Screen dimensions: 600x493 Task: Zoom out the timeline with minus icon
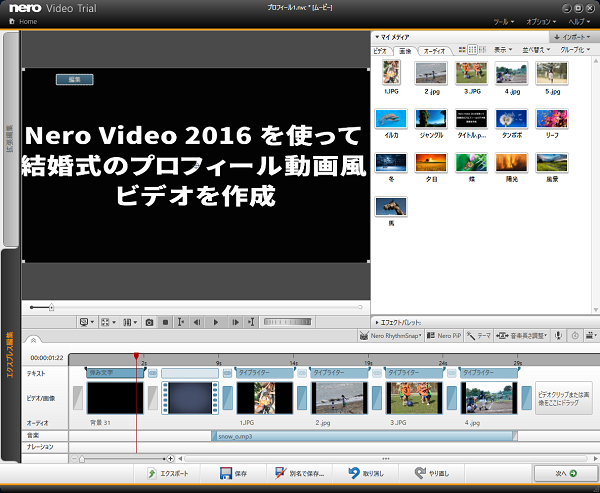click(x=75, y=459)
